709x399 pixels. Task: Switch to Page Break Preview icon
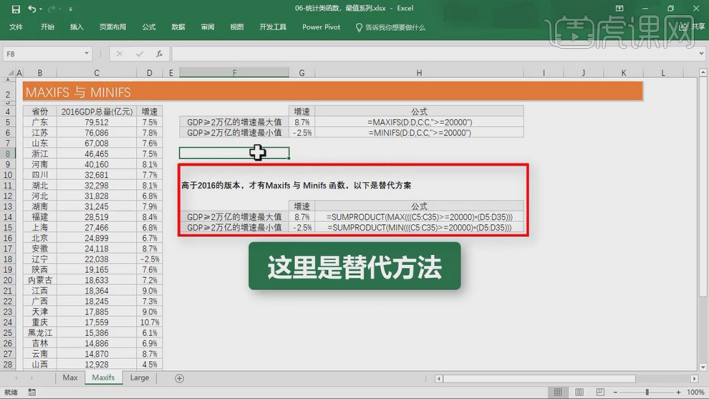pos(600,392)
